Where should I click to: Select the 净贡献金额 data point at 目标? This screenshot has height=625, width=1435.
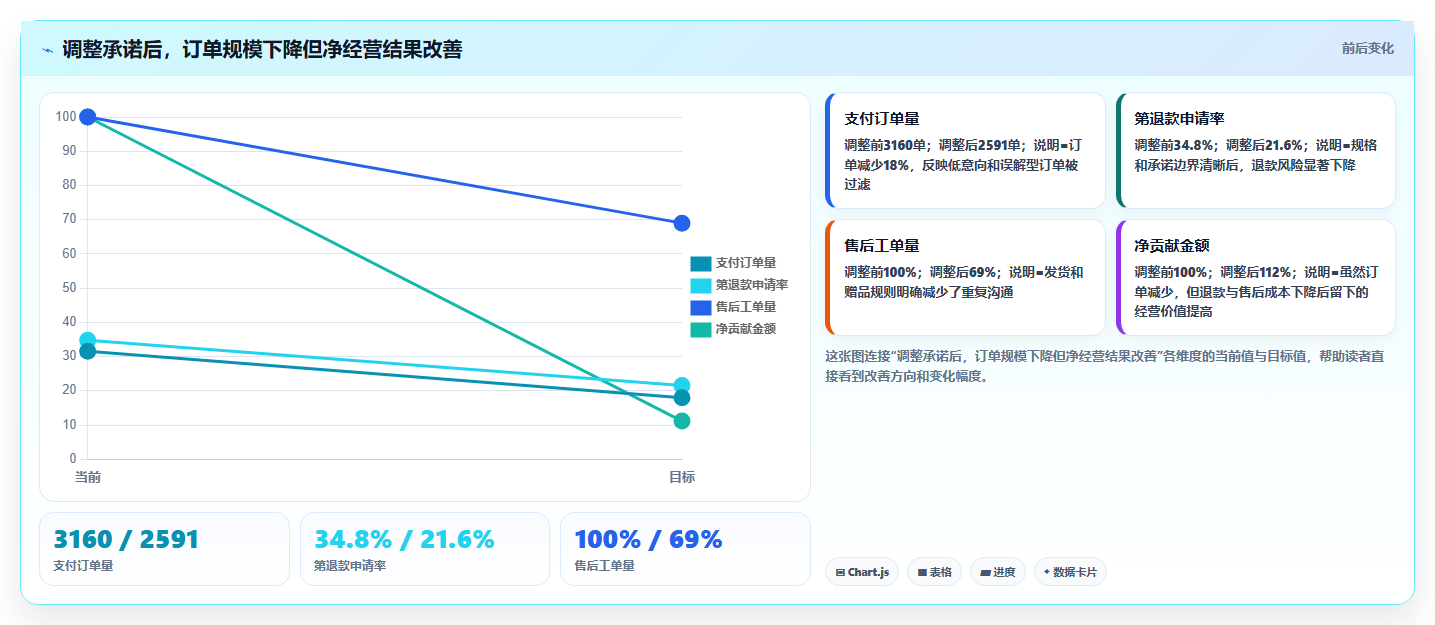(x=682, y=421)
